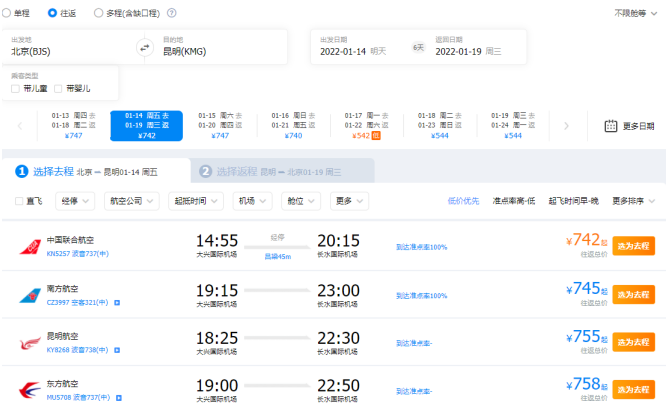
Task: Expand the 更多 more filters dropdown
Action: (x=349, y=201)
